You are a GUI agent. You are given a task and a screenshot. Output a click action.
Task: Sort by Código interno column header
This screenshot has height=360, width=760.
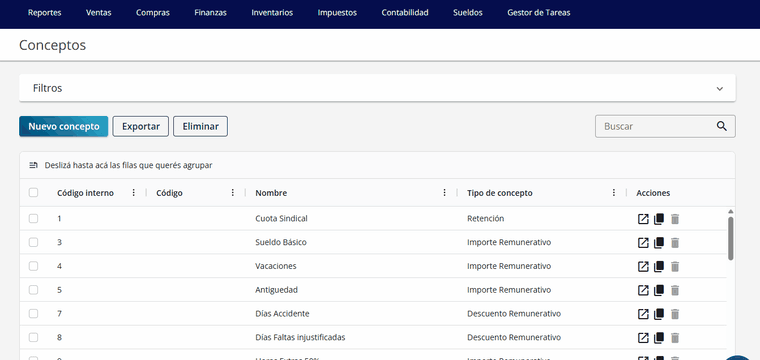[x=85, y=193]
